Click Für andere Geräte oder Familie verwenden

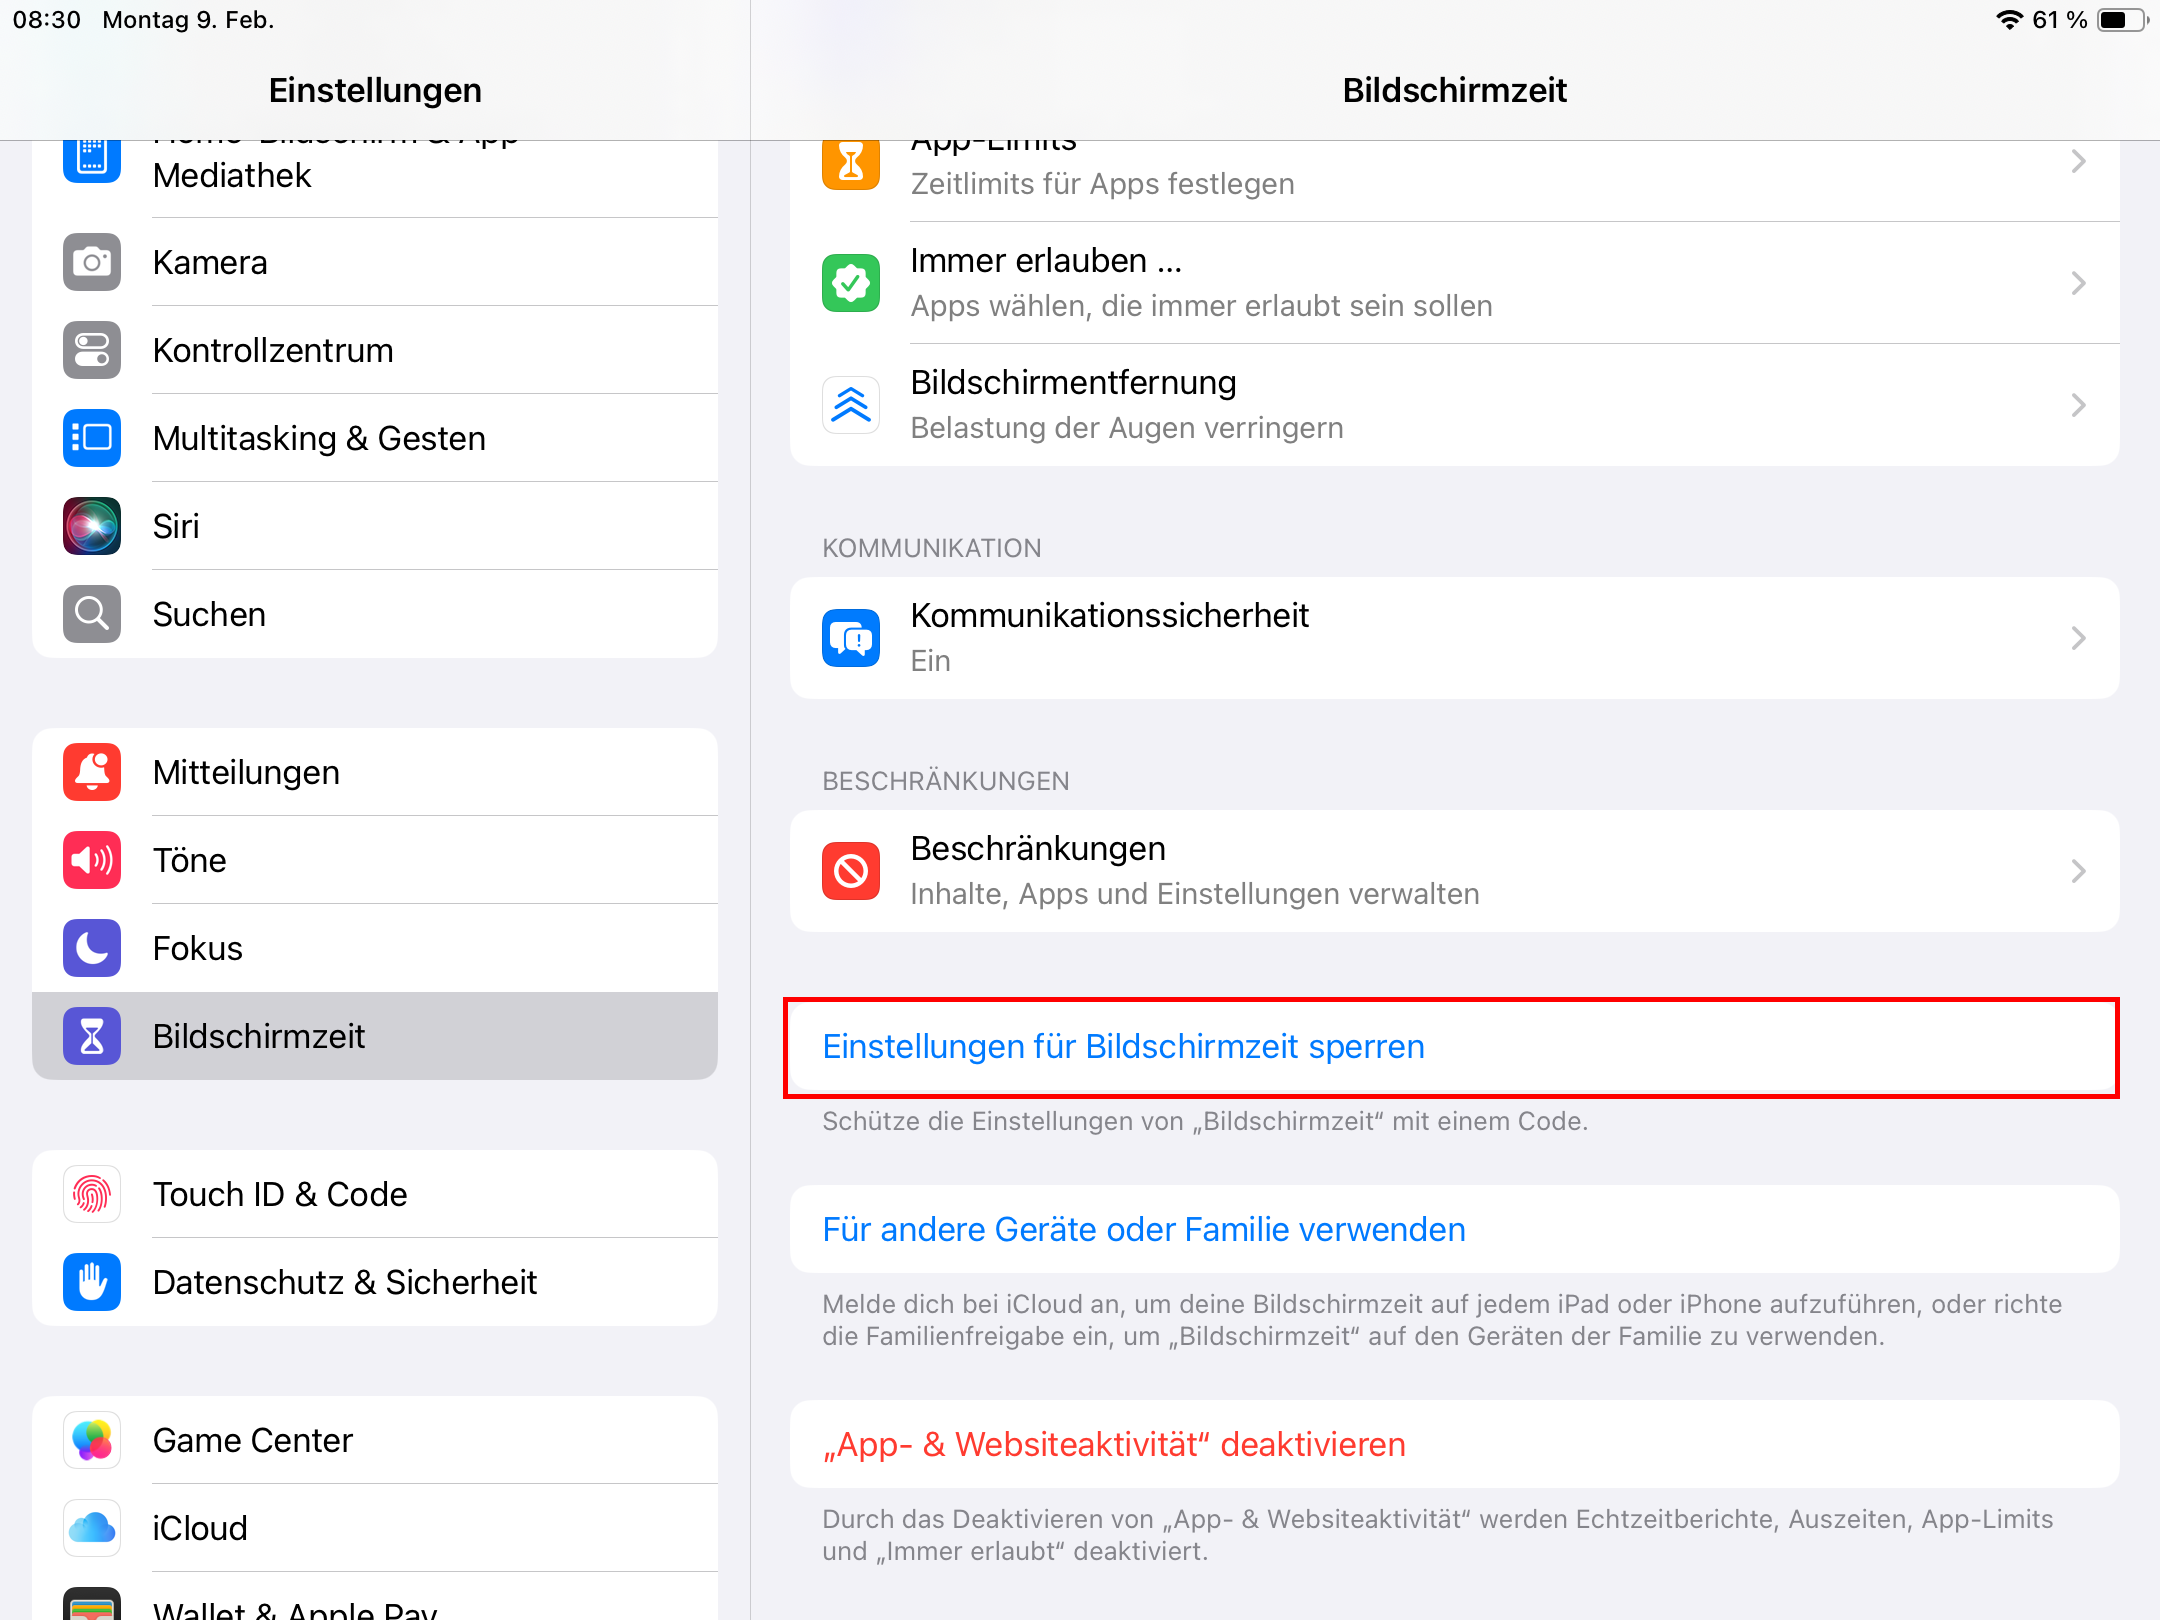pyautogui.click(x=1142, y=1229)
